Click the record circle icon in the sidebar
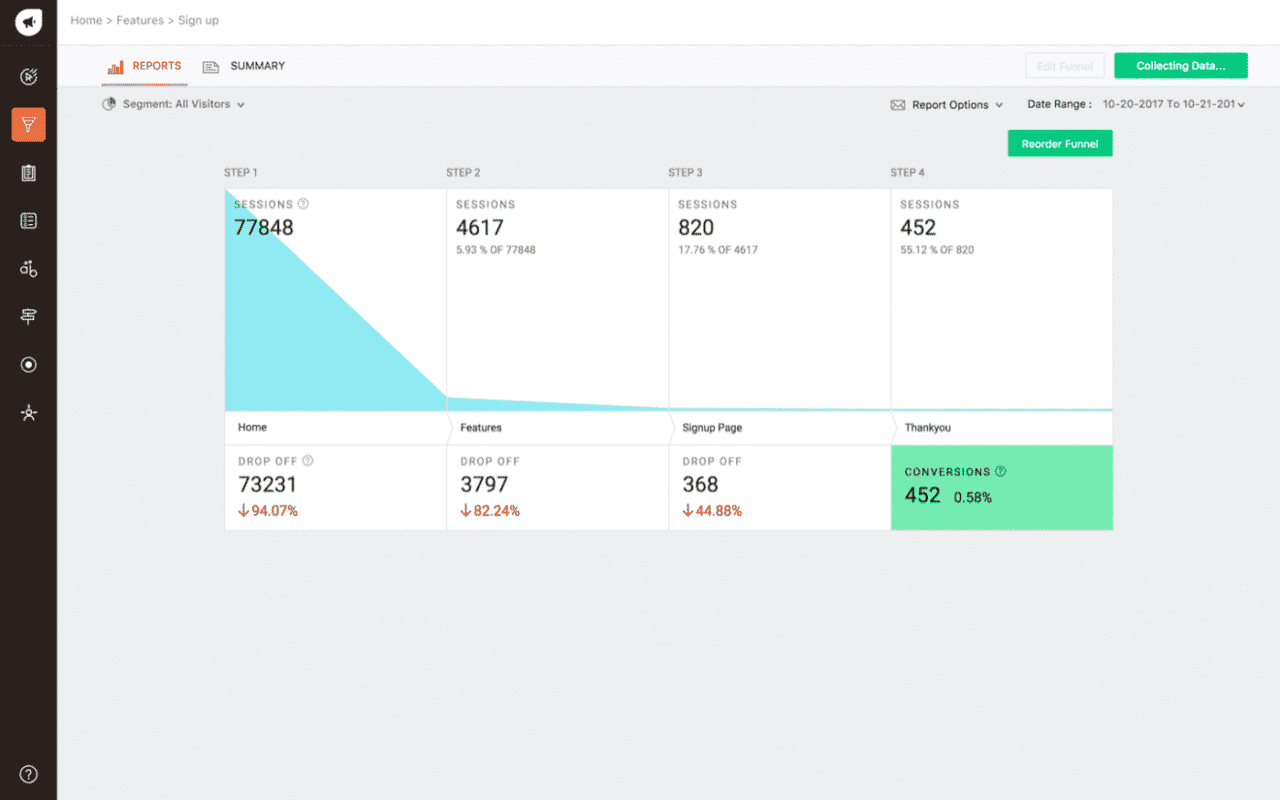 [x=28, y=365]
